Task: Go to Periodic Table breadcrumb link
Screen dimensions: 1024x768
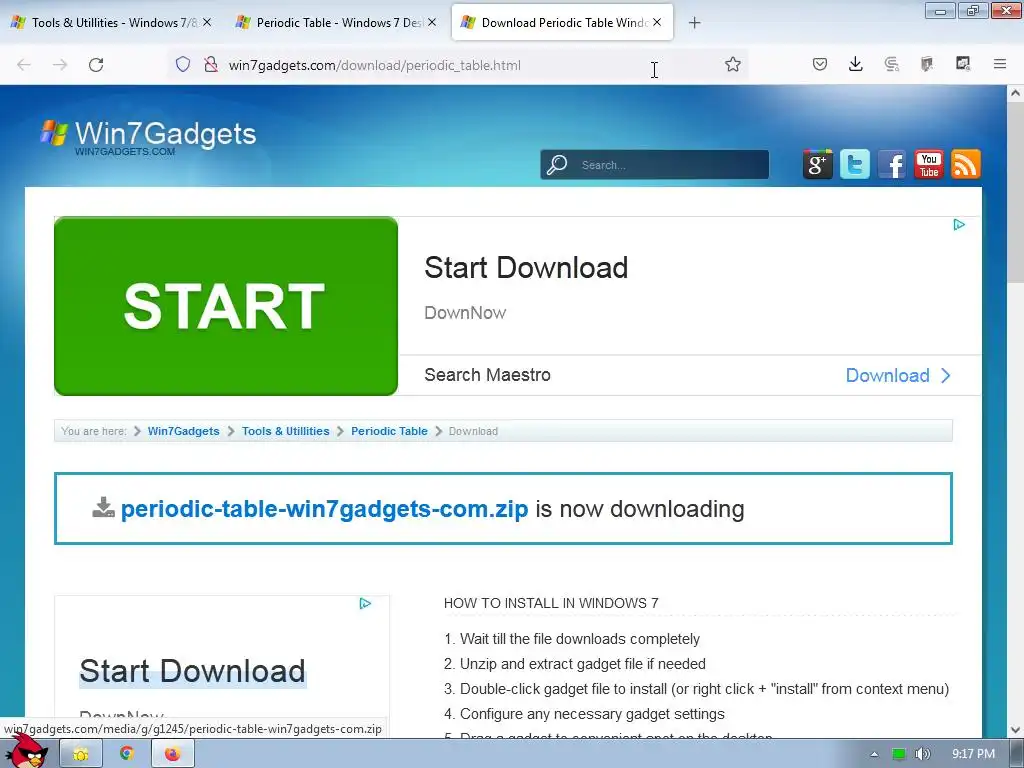Action: (389, 431)
